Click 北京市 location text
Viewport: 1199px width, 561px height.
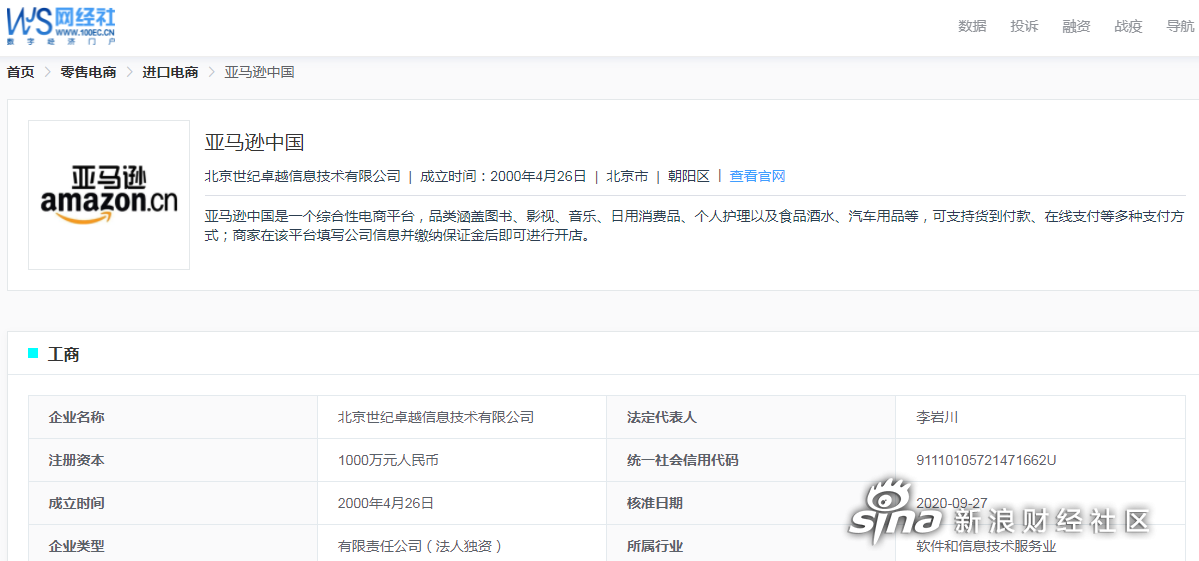pyautogui.click(x=627, y=177)
